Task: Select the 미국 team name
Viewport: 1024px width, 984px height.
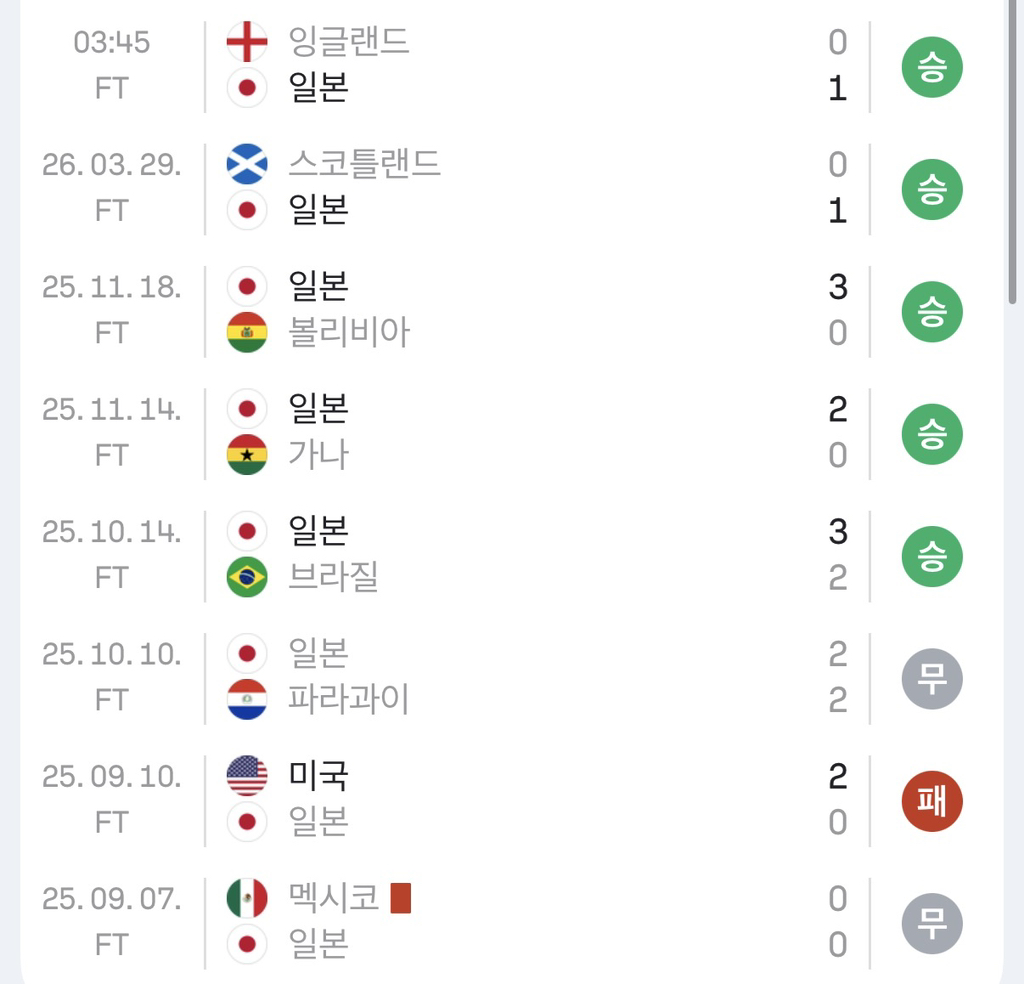Action: [318, 776]
